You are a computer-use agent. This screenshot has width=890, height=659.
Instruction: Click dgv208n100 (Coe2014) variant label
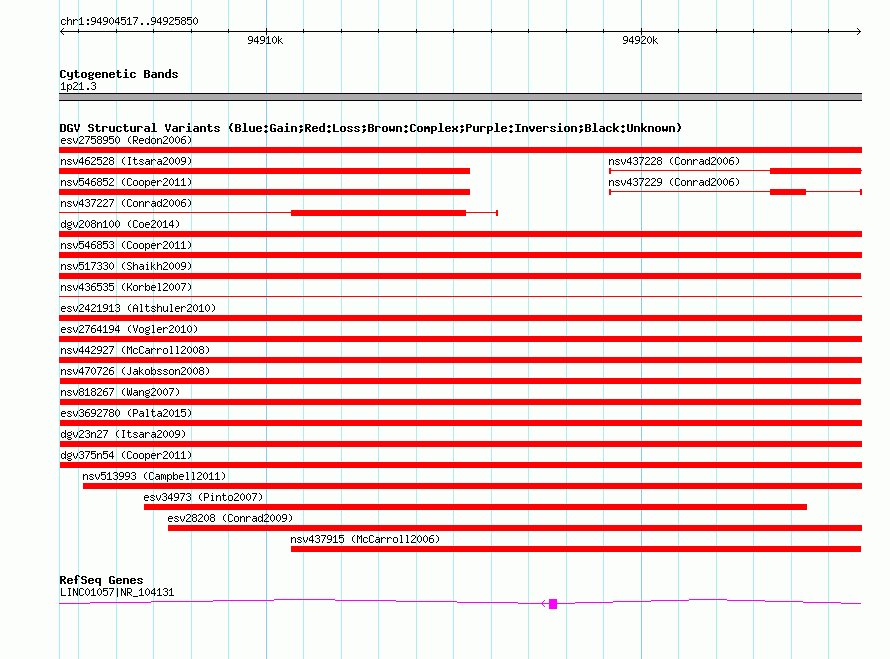120,224
